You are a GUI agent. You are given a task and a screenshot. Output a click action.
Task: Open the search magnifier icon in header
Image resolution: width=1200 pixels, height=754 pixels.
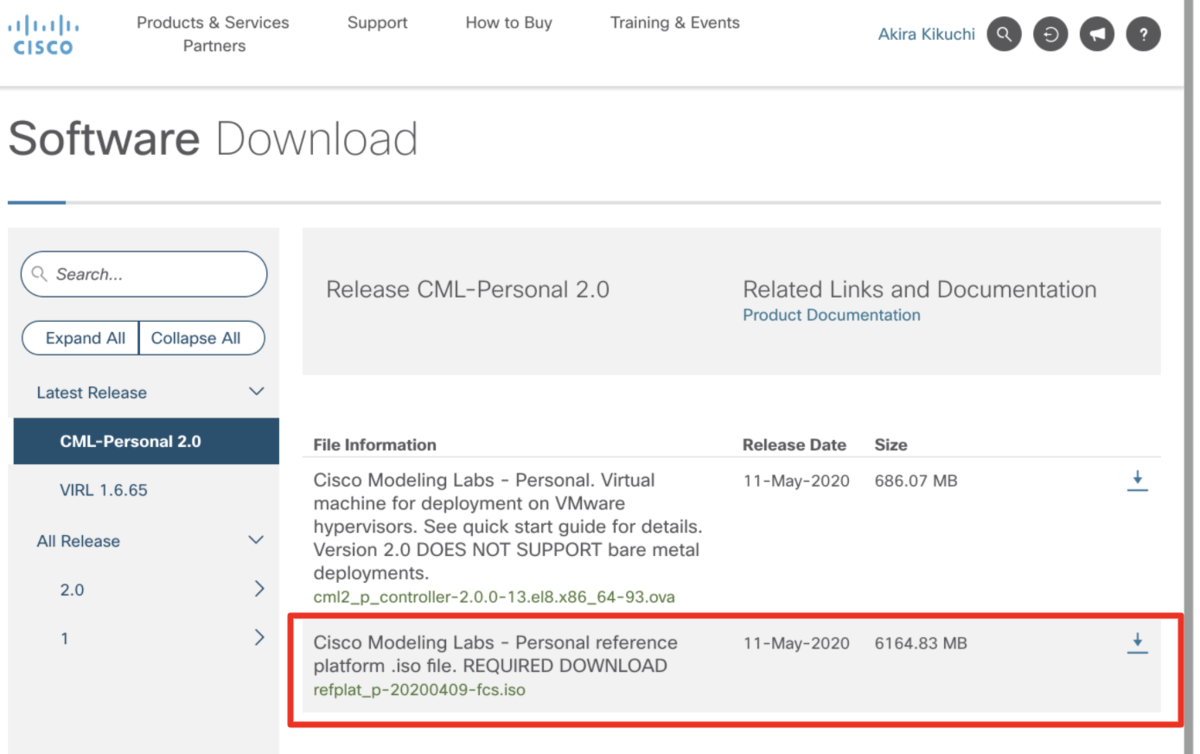pos(1004,35)
